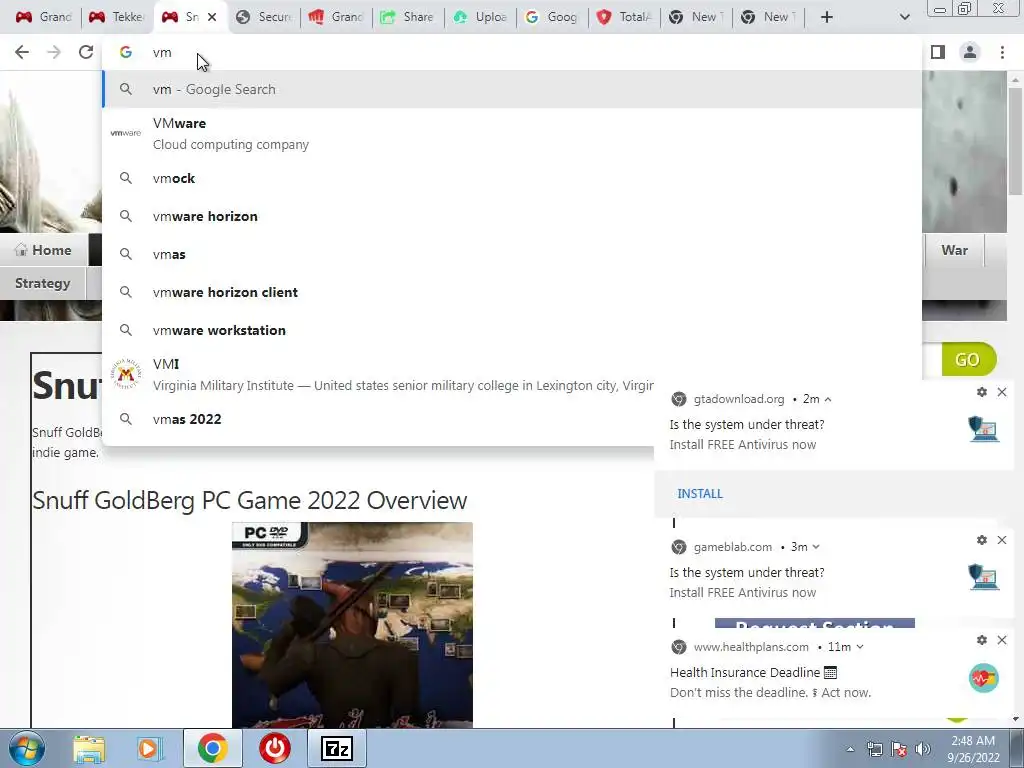Click the volume speaker tray icon
Image resolution: width=1024 pixels, height=768 pixels.
pyautogui.click(x=923, y=749)
